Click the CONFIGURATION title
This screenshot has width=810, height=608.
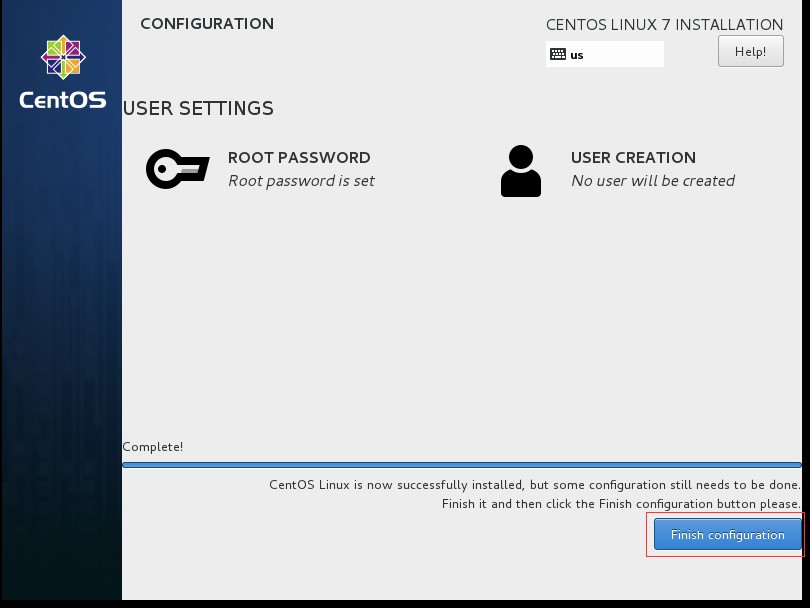pos(207,24)
